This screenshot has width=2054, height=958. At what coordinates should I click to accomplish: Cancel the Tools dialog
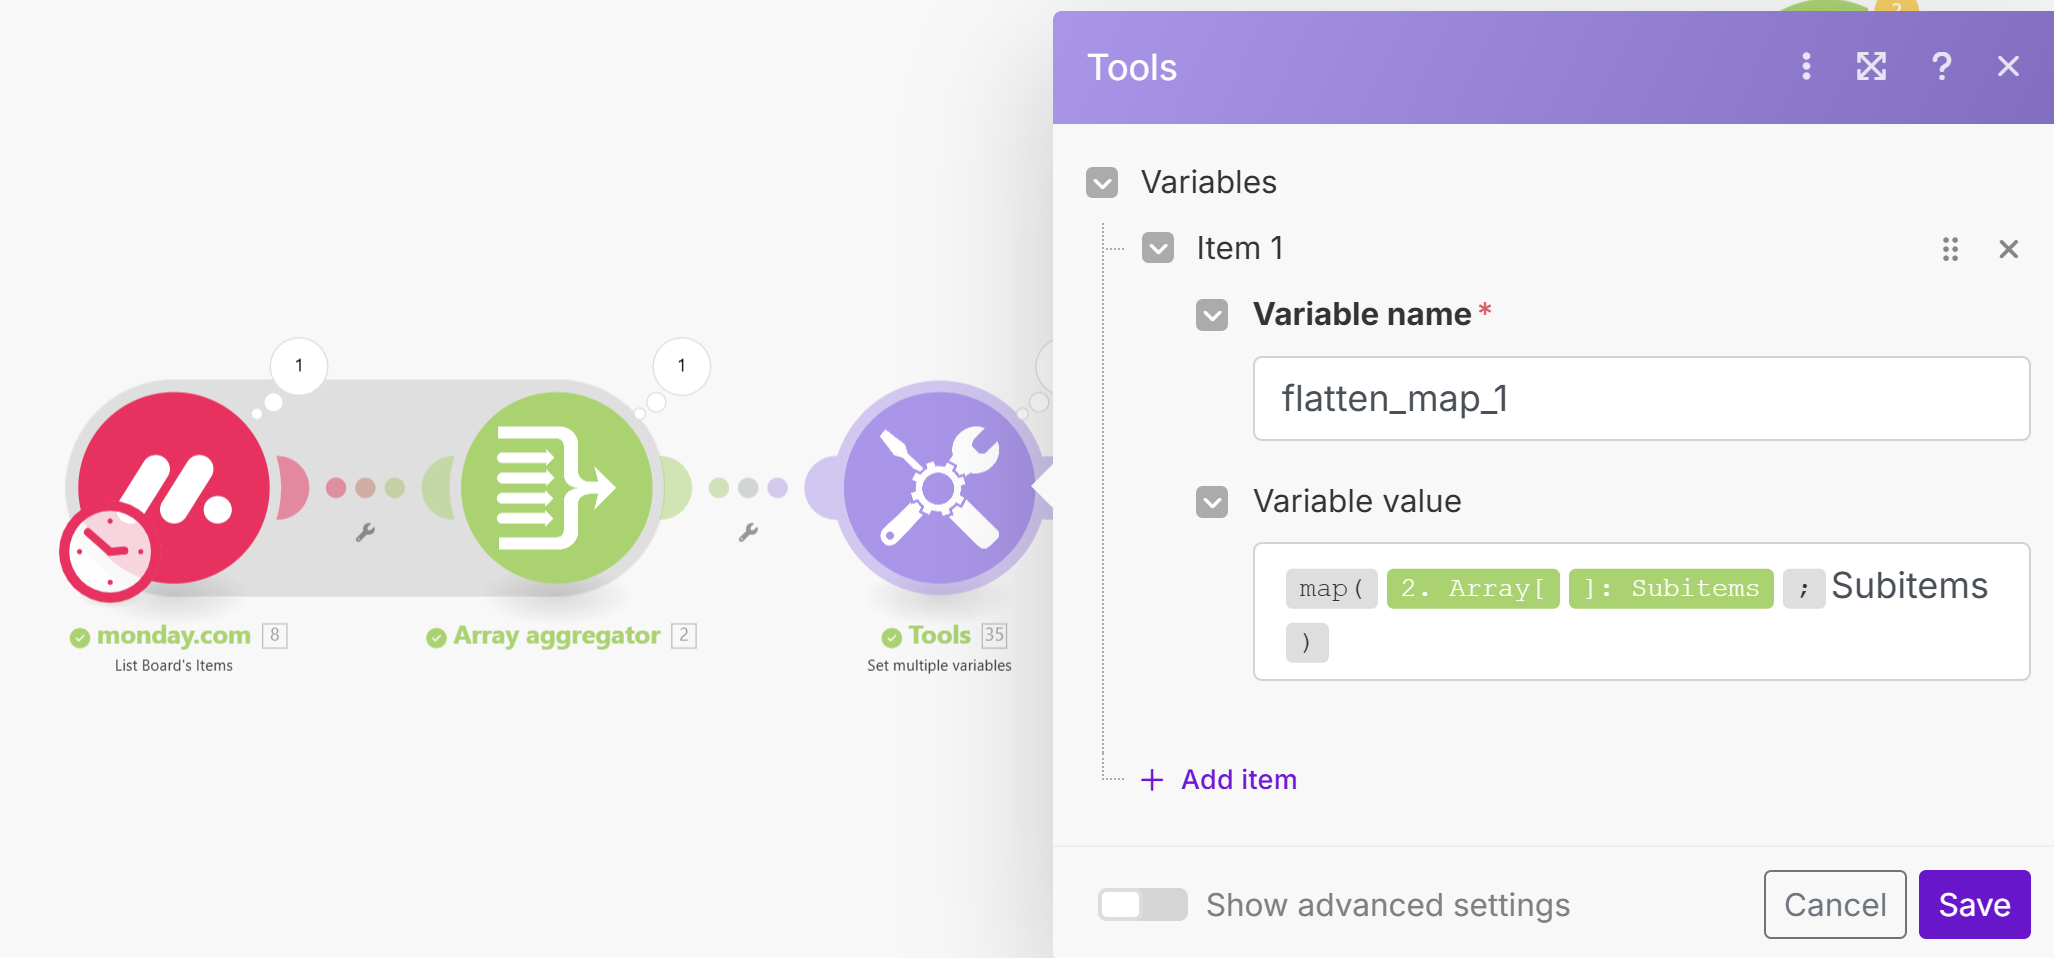point(1834,905)
